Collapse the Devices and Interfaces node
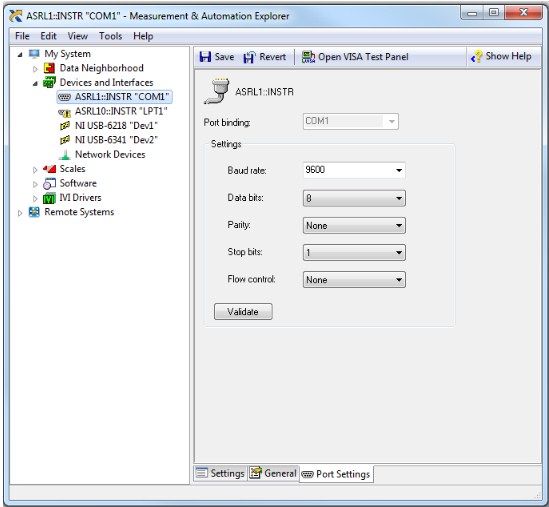 coord(35,83)
